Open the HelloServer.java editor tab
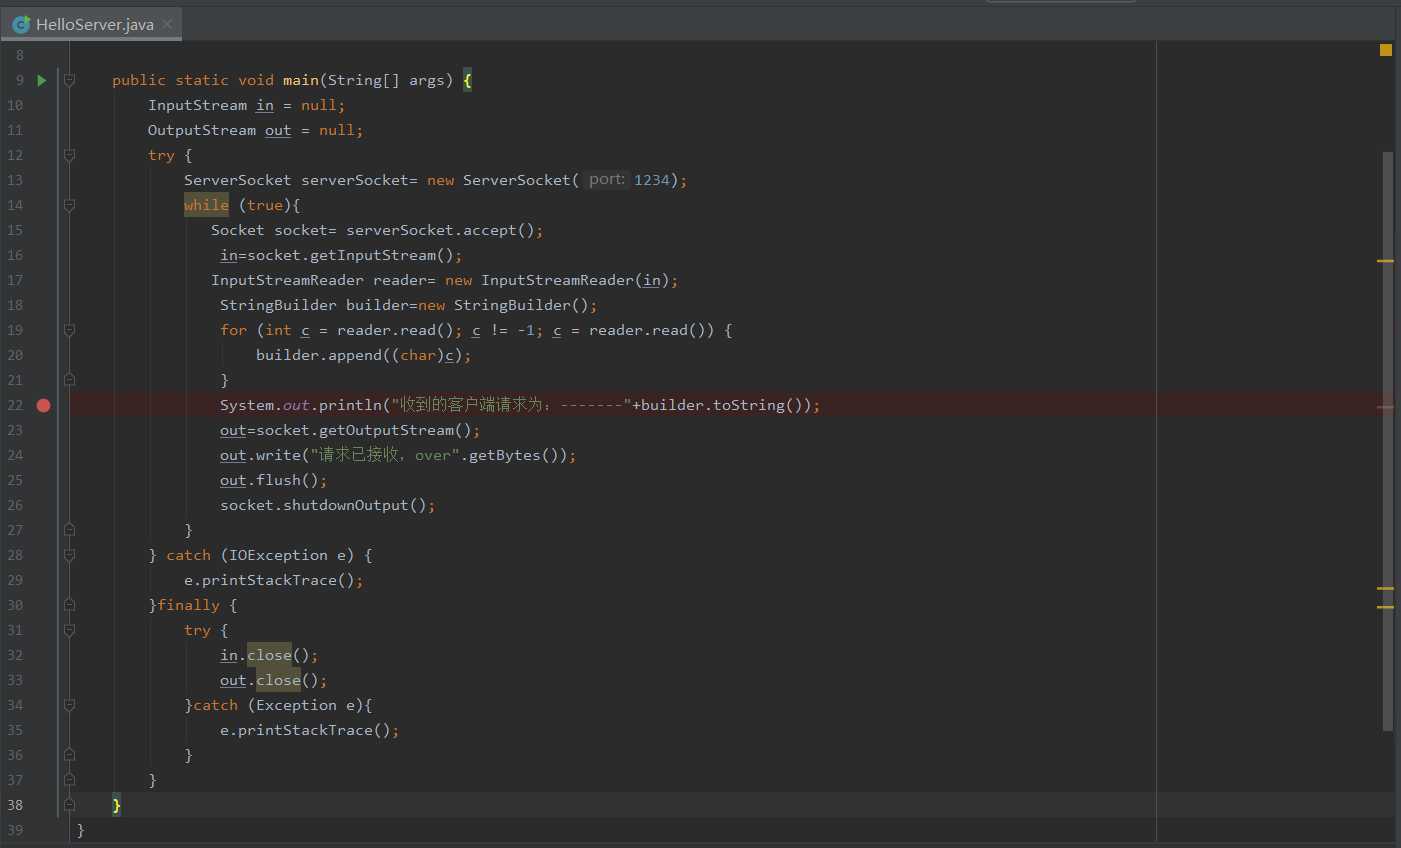 coord(92,24)
